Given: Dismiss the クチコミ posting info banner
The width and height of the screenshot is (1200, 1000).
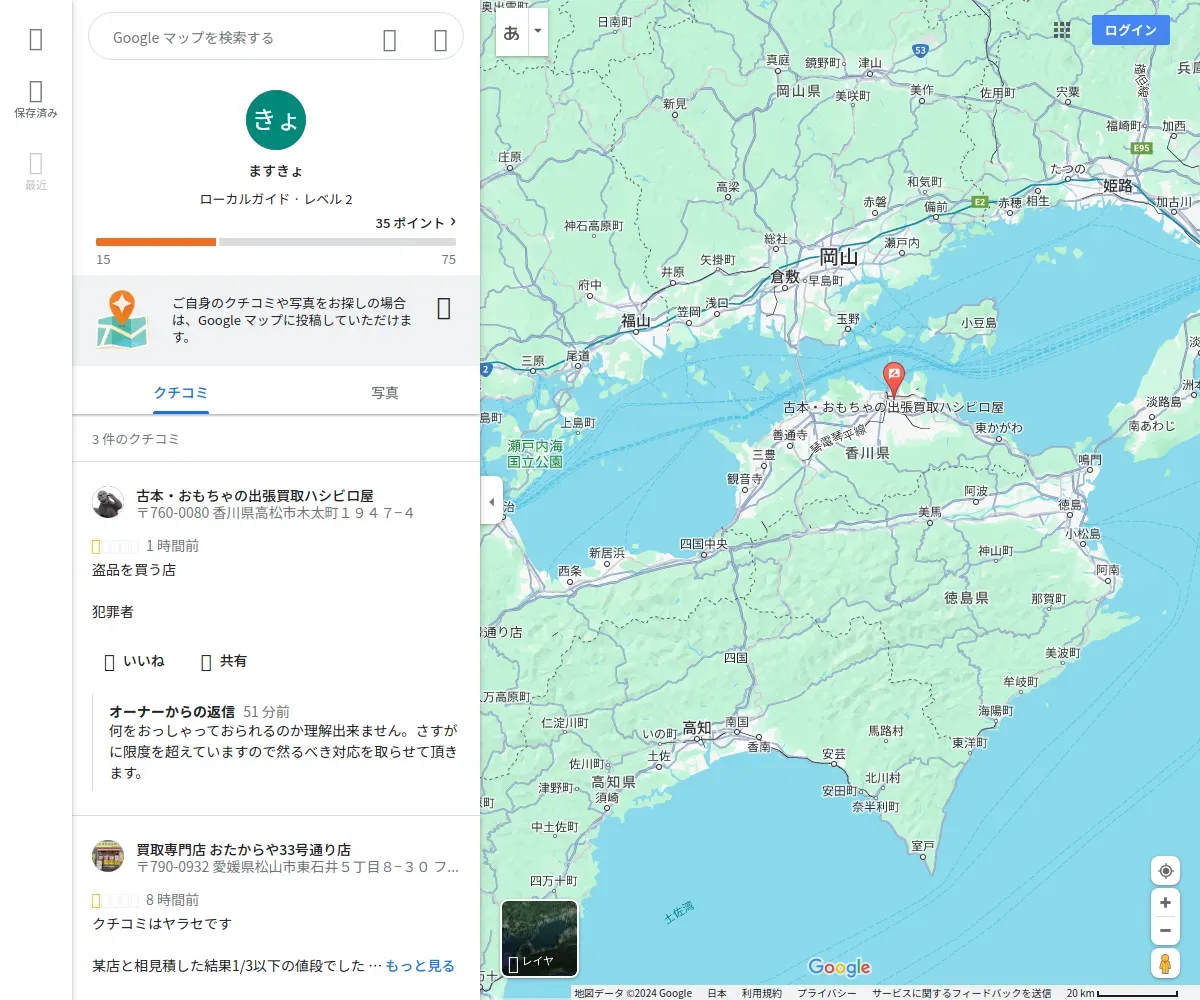Looking at the screenshot, I should (444, 309).
